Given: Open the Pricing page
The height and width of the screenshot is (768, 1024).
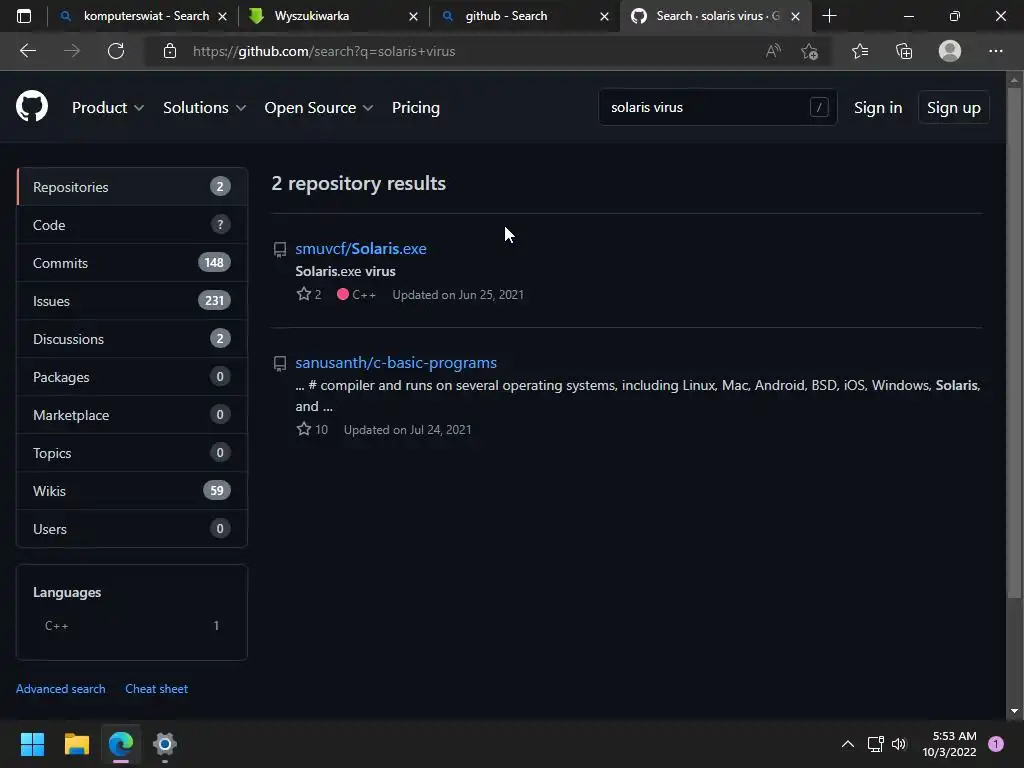Looking at the screenshot, I should point(415,108).
